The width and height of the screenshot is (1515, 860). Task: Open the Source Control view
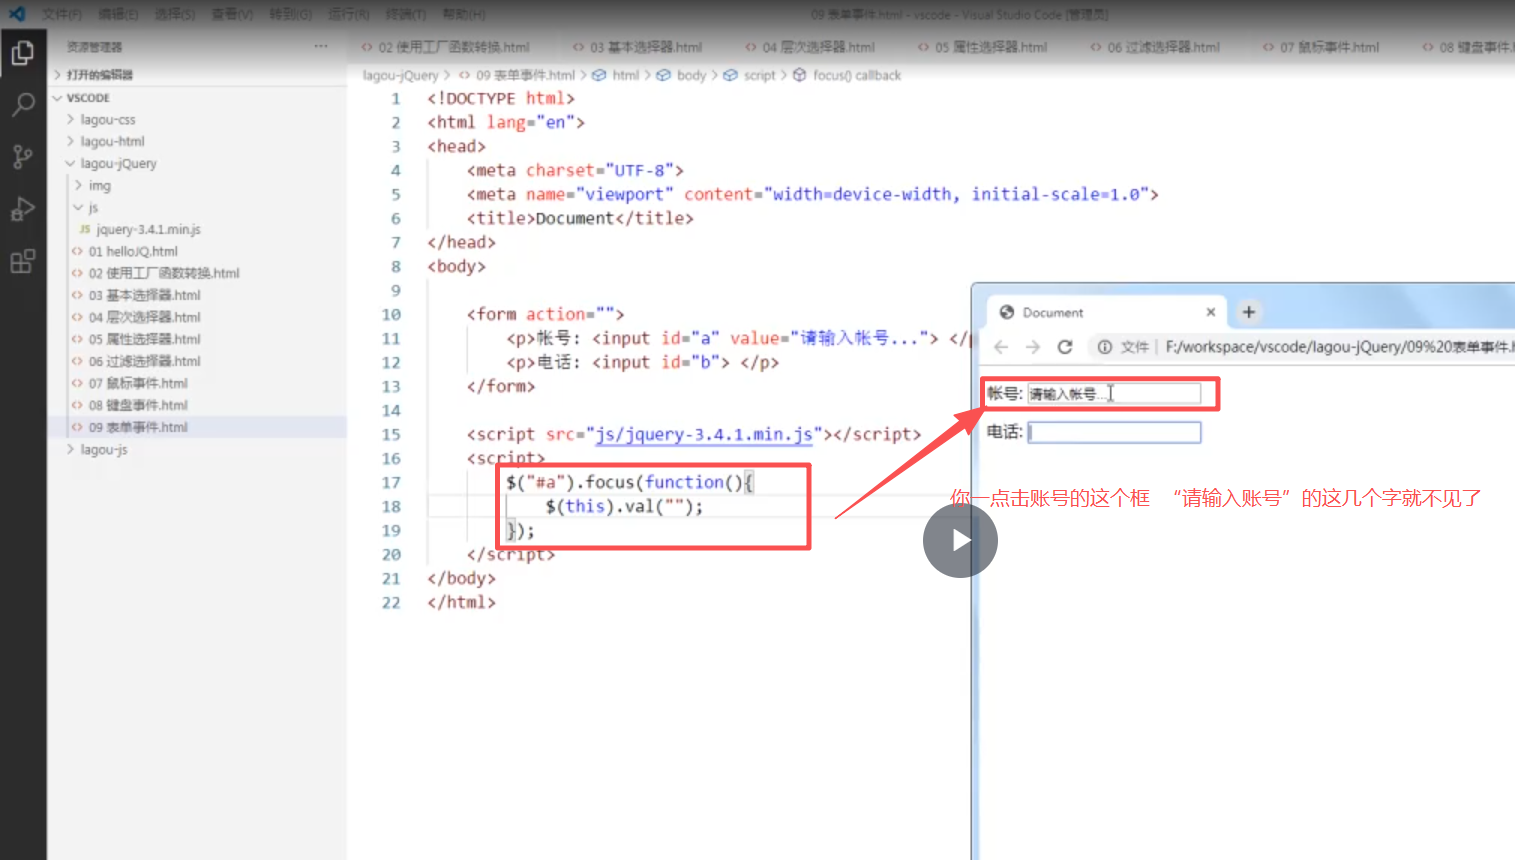pos(24,156)
